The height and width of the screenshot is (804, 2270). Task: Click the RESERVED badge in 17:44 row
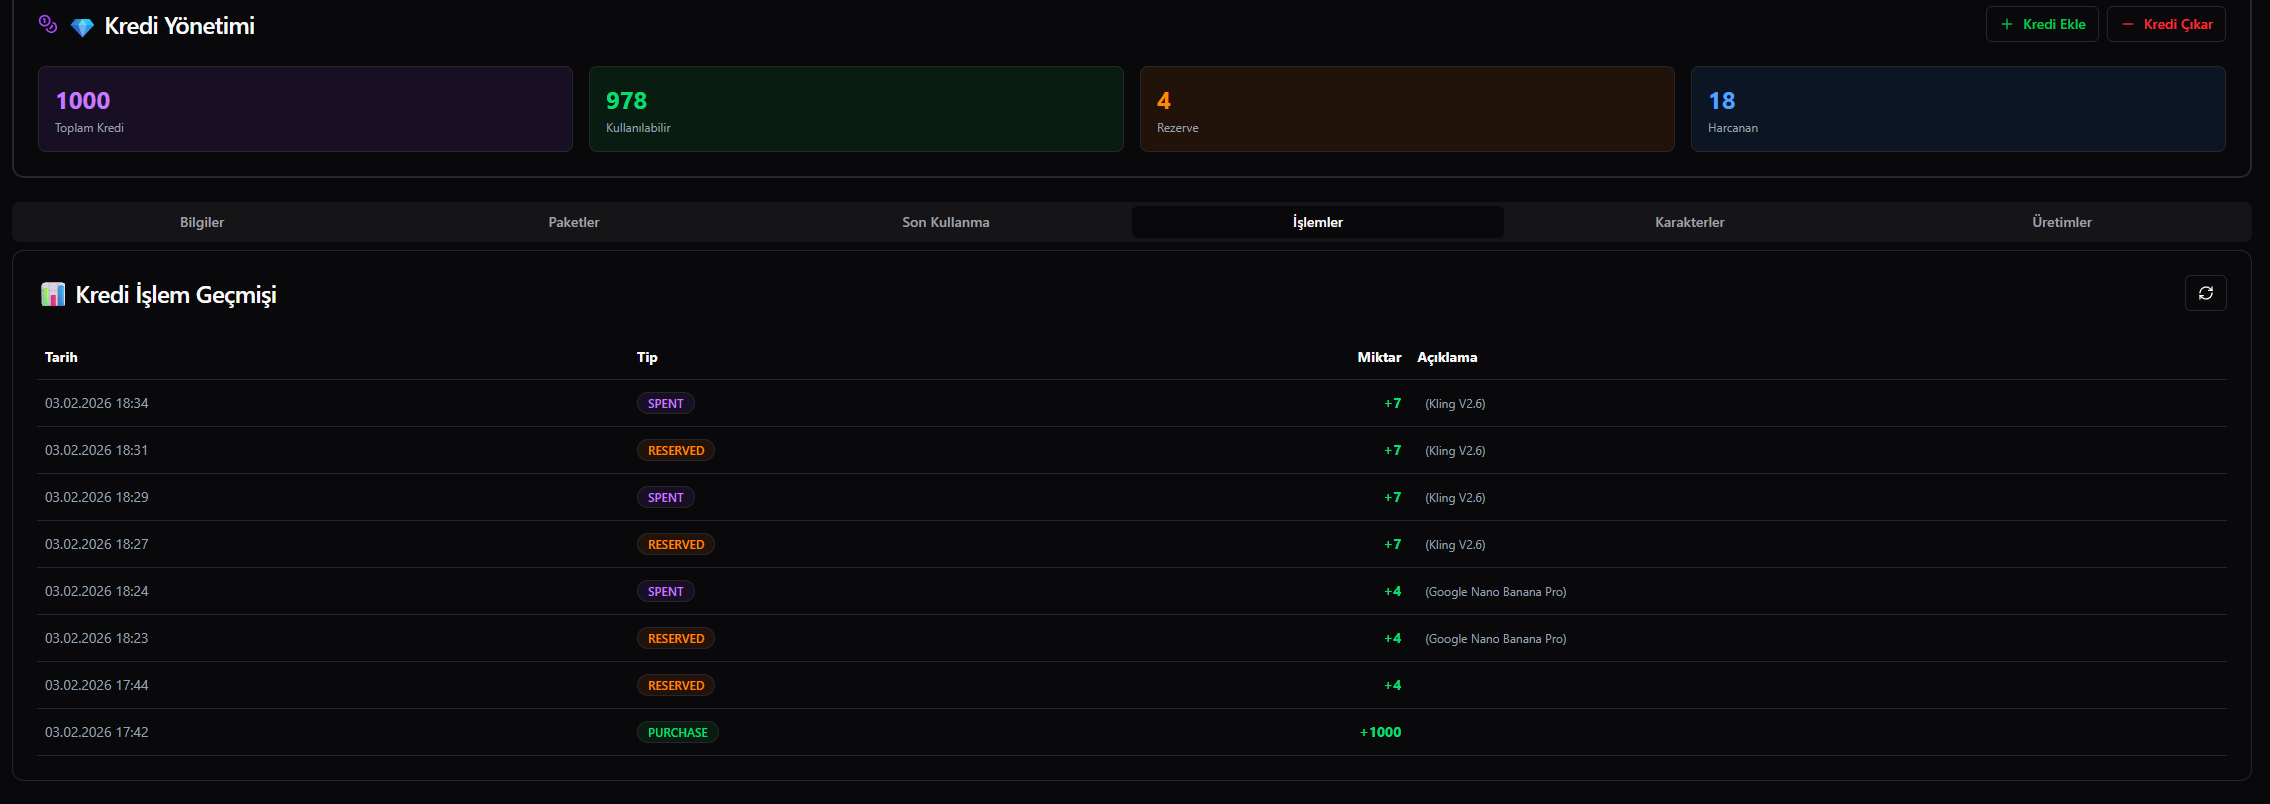tap(676, 685)
